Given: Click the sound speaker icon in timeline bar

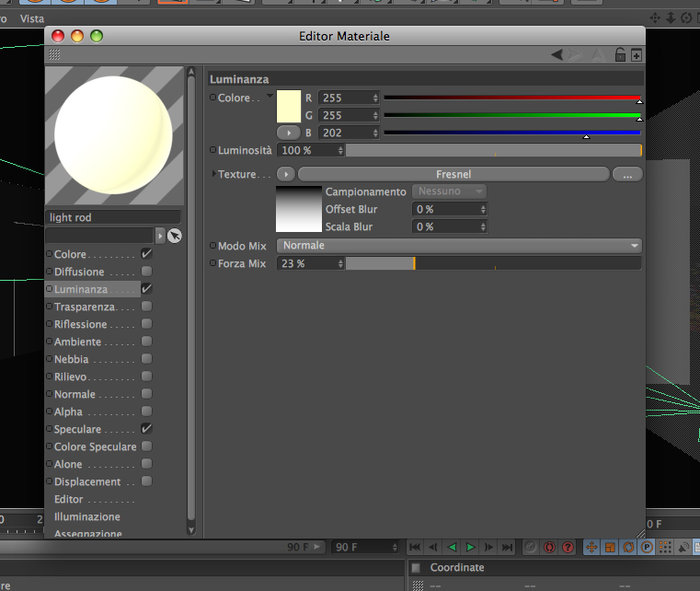Looking at the screenshot, I should (683, 547).
